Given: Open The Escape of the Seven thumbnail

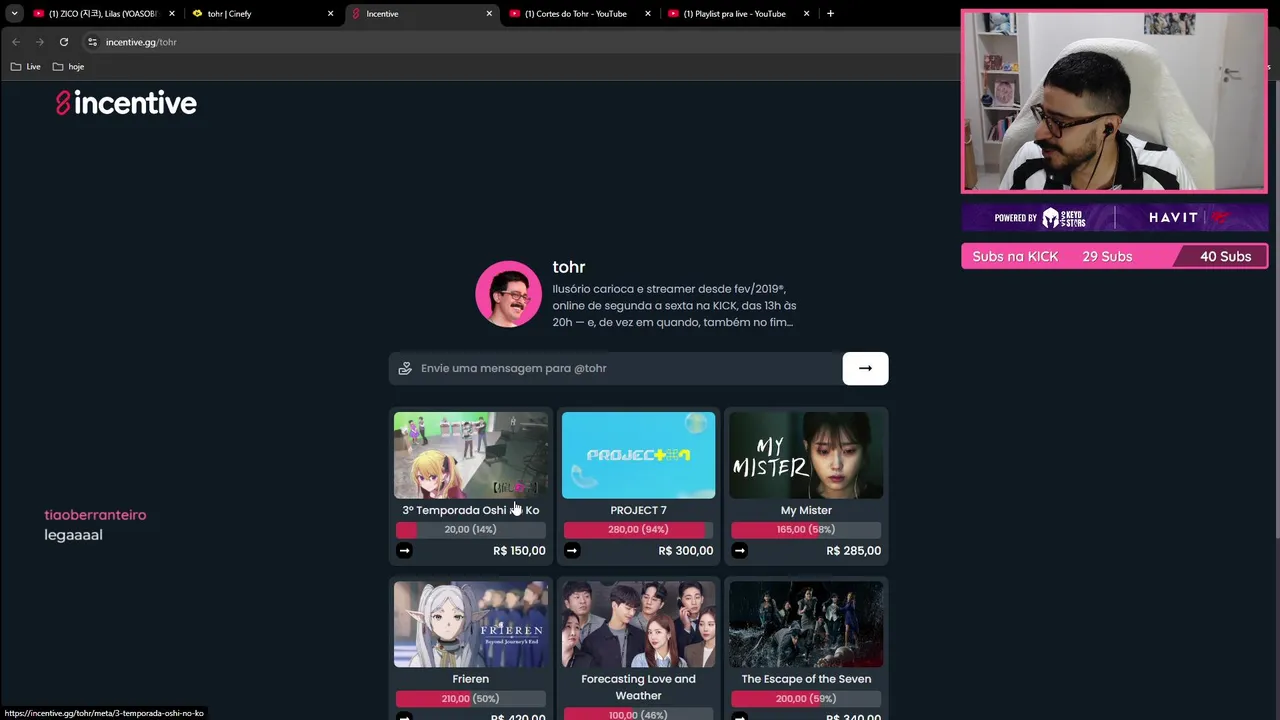Looking at the screenshot, I should (x=806, y=624).
